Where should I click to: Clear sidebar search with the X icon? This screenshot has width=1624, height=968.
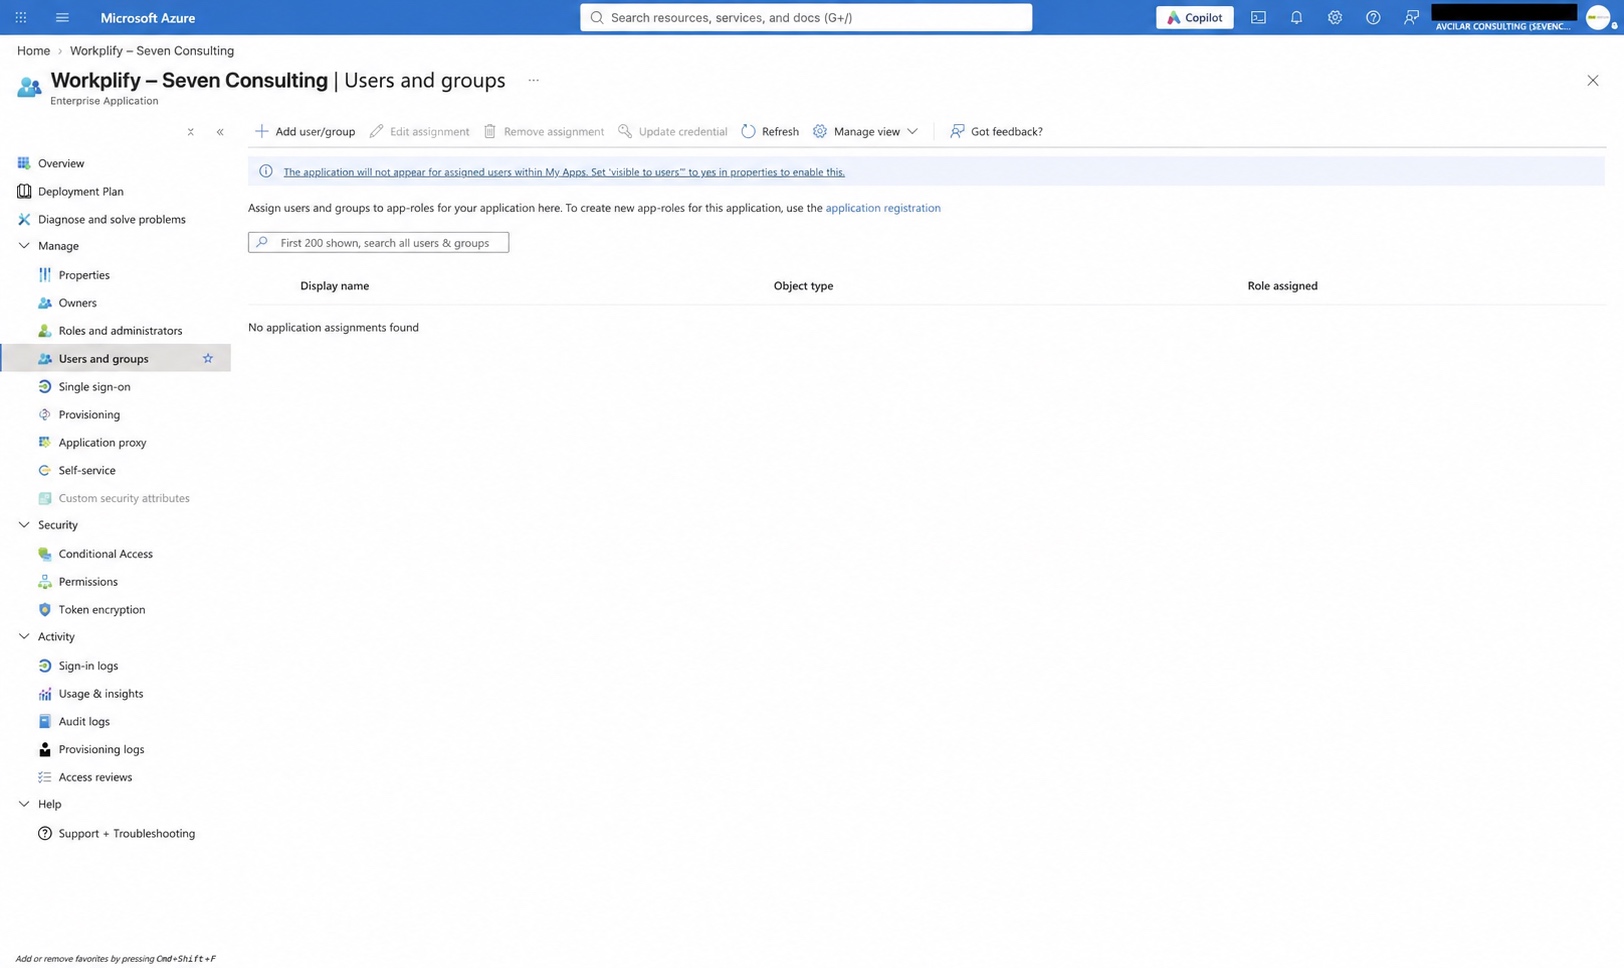click(x=190, y=132)
